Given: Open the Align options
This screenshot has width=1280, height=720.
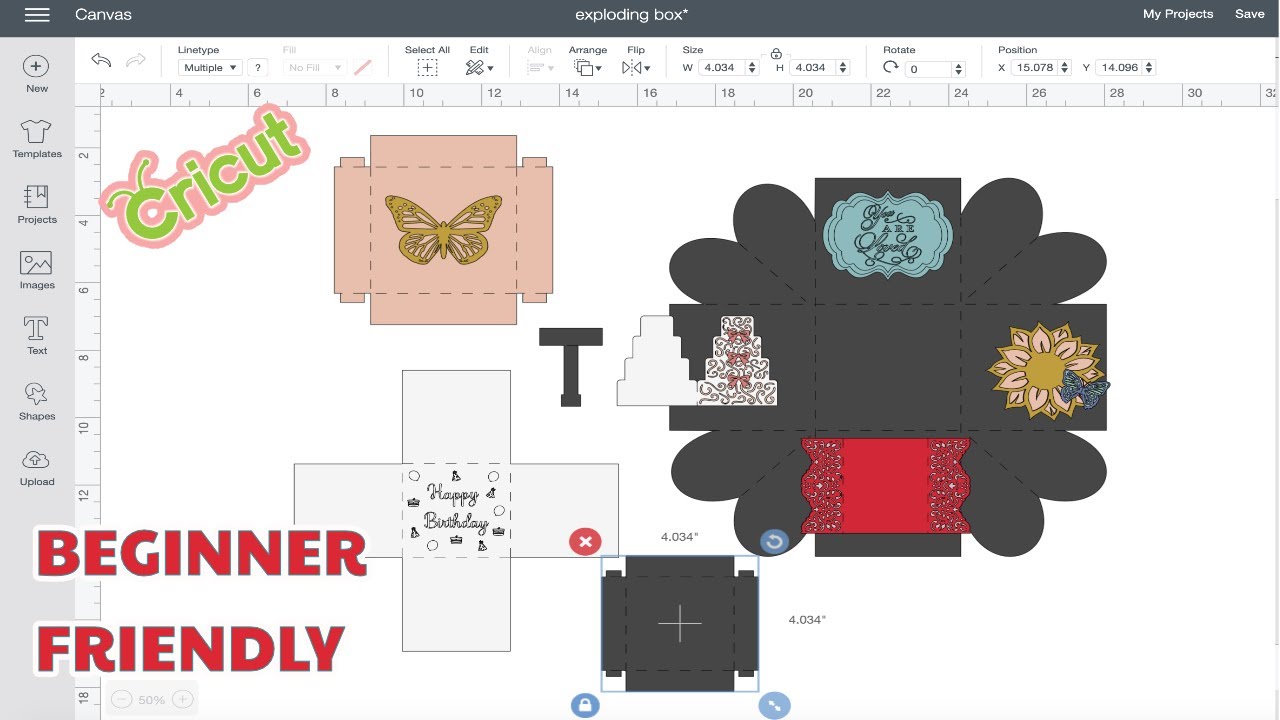Looking at the screenshot, I should (x=540, y=68).
